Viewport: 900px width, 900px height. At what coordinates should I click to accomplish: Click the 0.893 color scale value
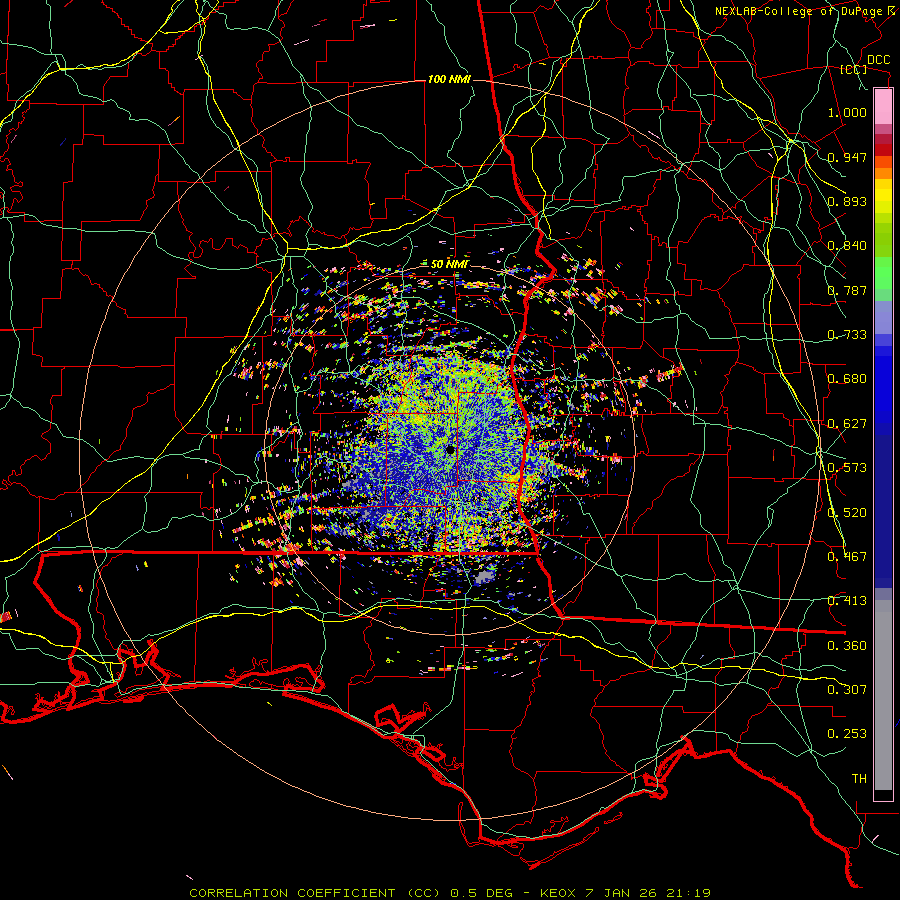pos(847,201)
